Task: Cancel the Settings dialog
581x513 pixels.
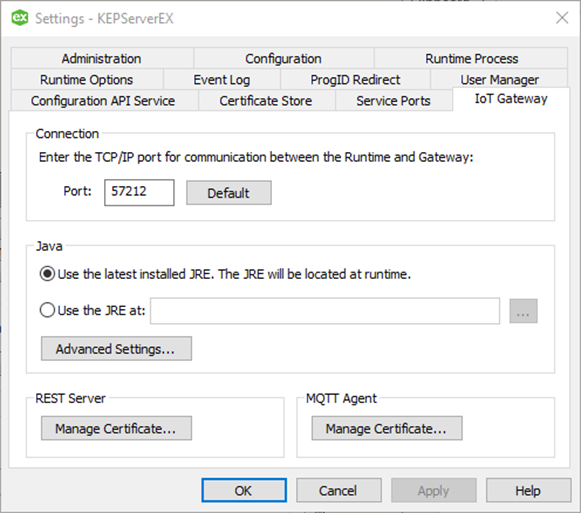Action: tap(339, 490)
